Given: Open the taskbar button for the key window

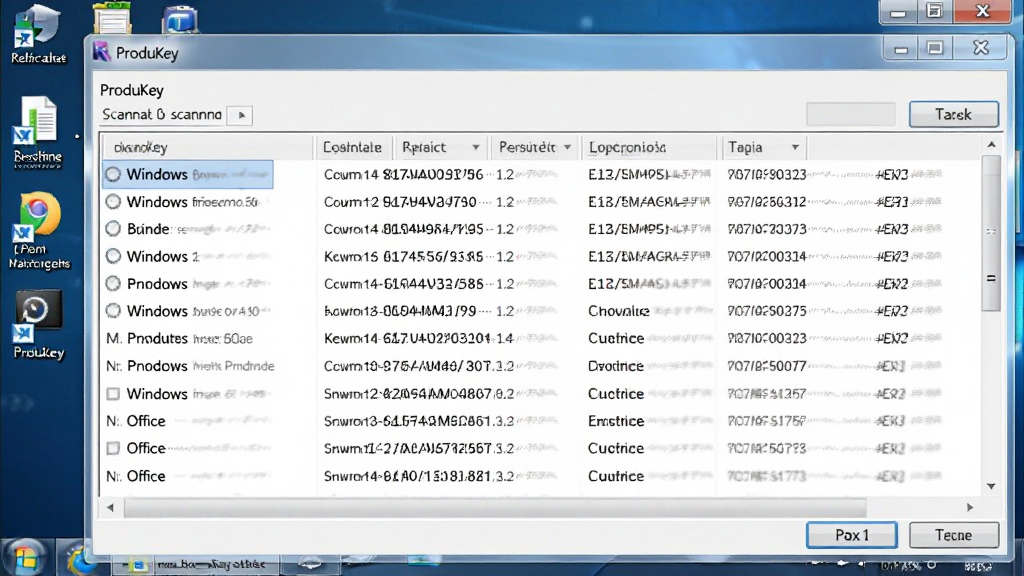Looking at the screenshot, I should [199, 564].
